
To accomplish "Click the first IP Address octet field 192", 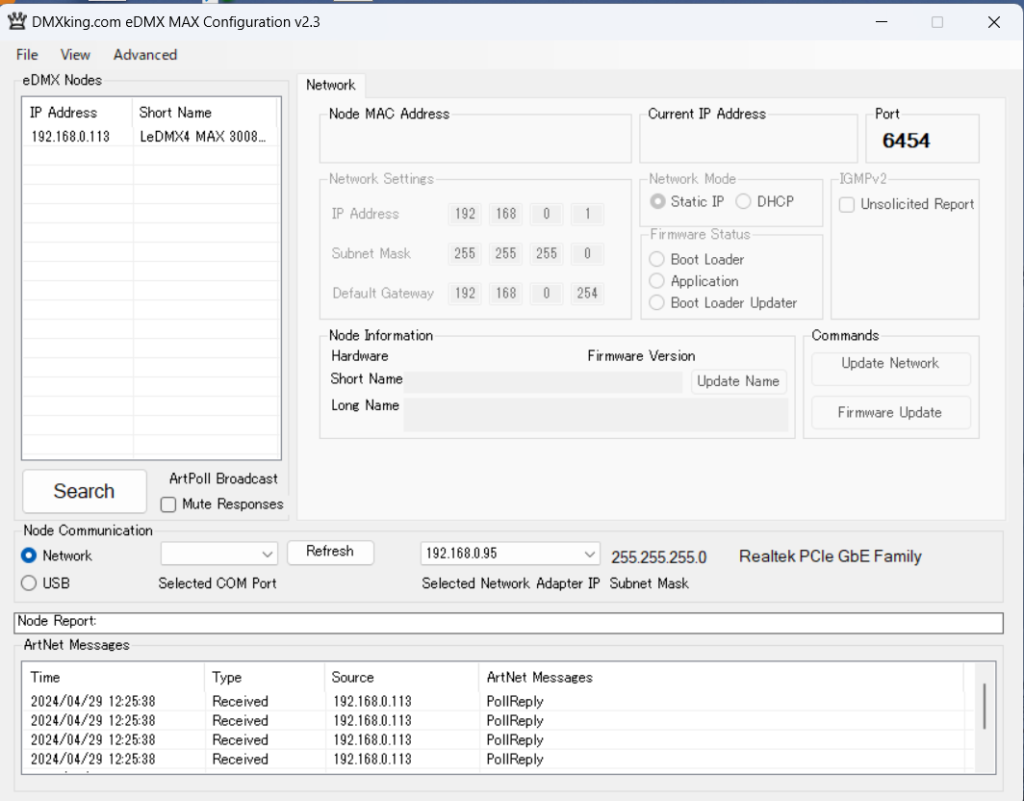I will pos(465,214).
